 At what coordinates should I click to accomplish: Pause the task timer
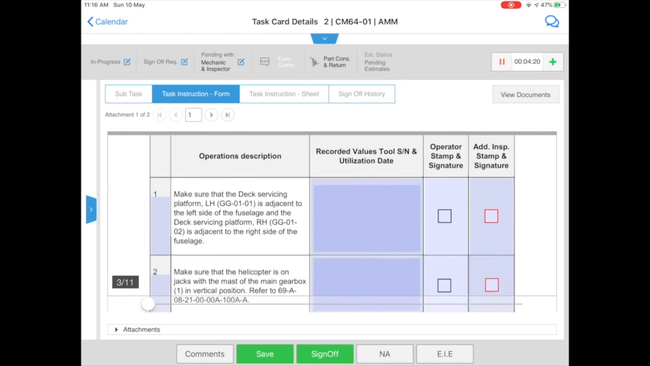[502, 62]
